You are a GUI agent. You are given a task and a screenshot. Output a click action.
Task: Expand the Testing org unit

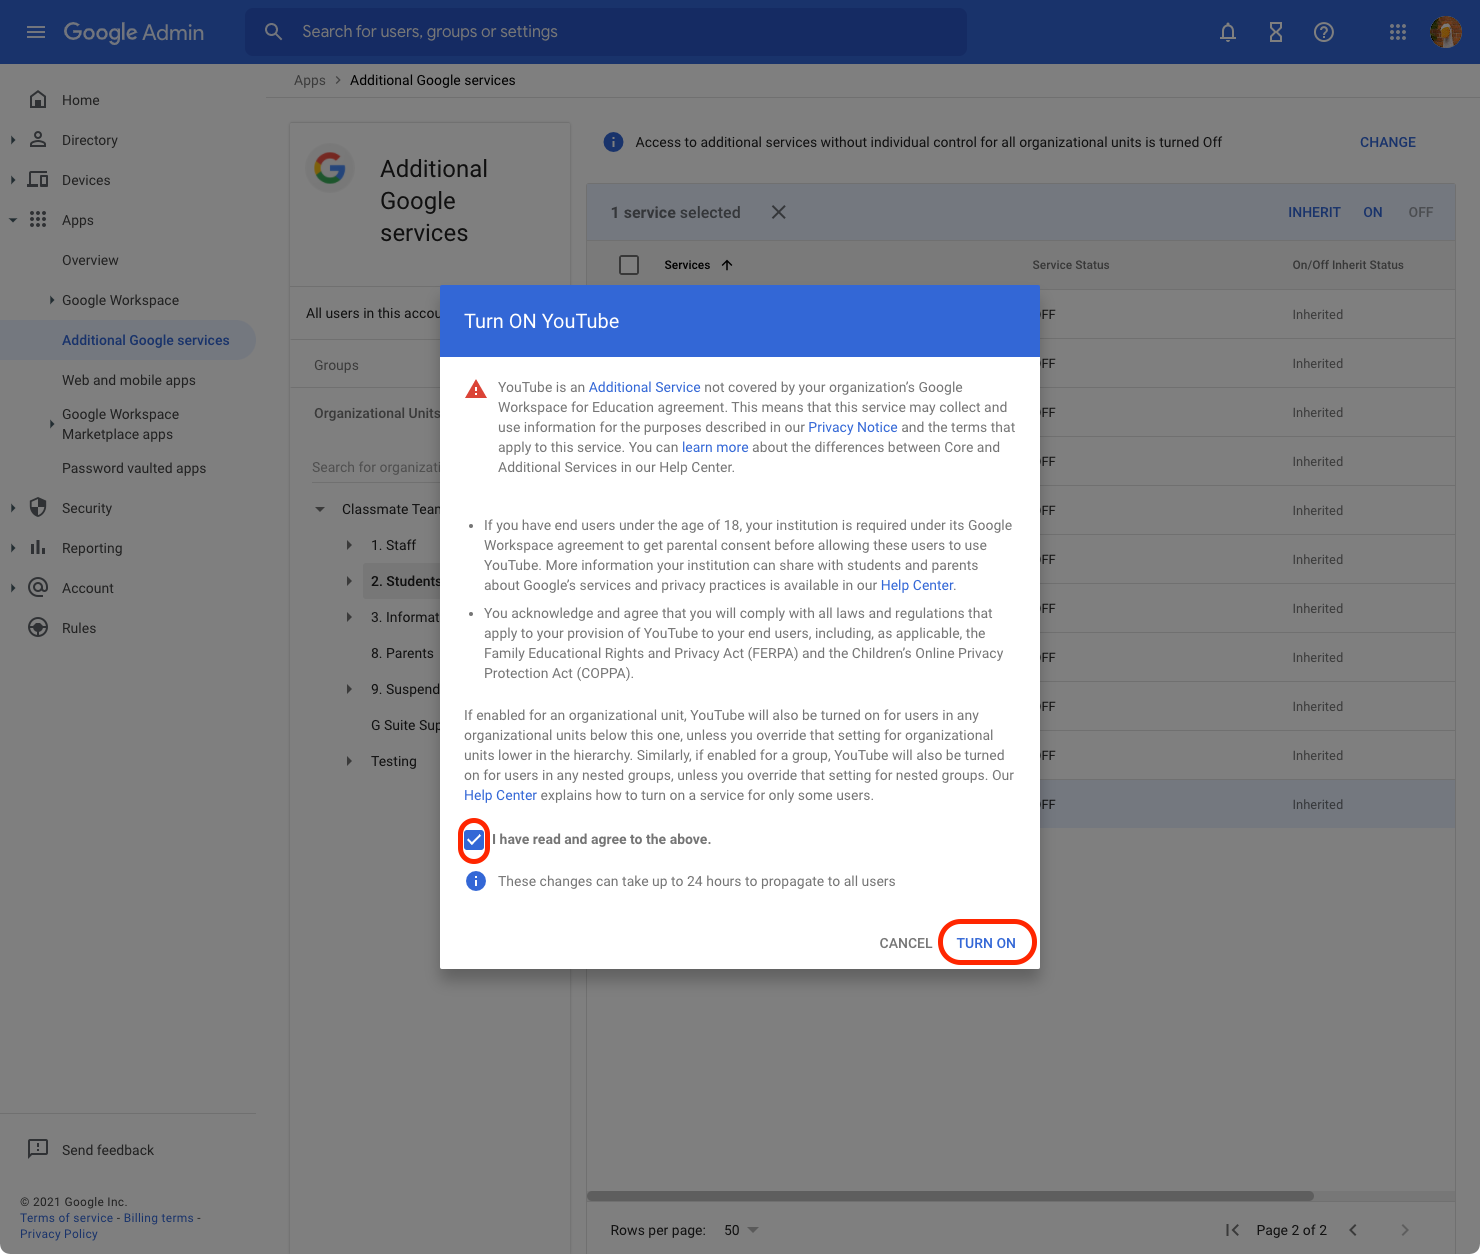[349, 761]
